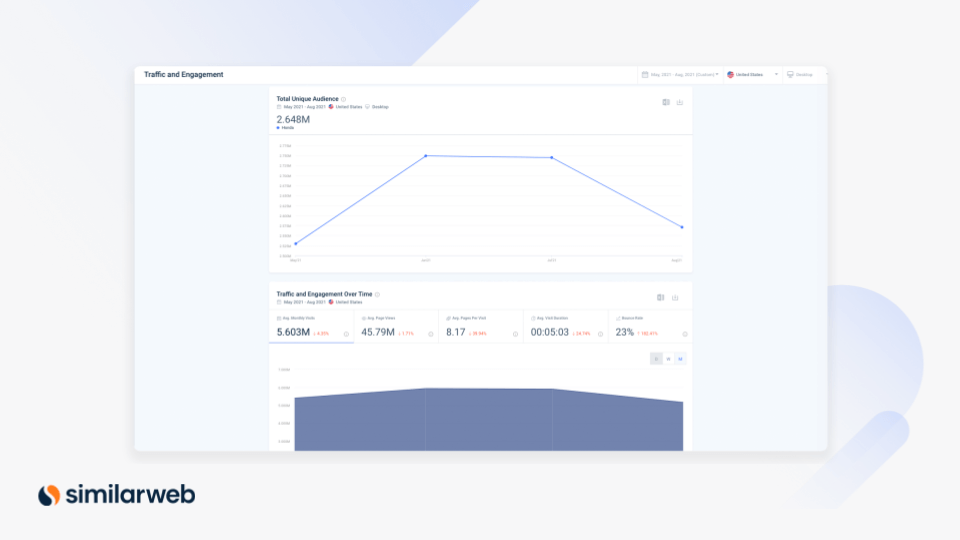Select the Avg. Page Views metric tab
Screen dimensions: 960x540
tap(396, 327)
